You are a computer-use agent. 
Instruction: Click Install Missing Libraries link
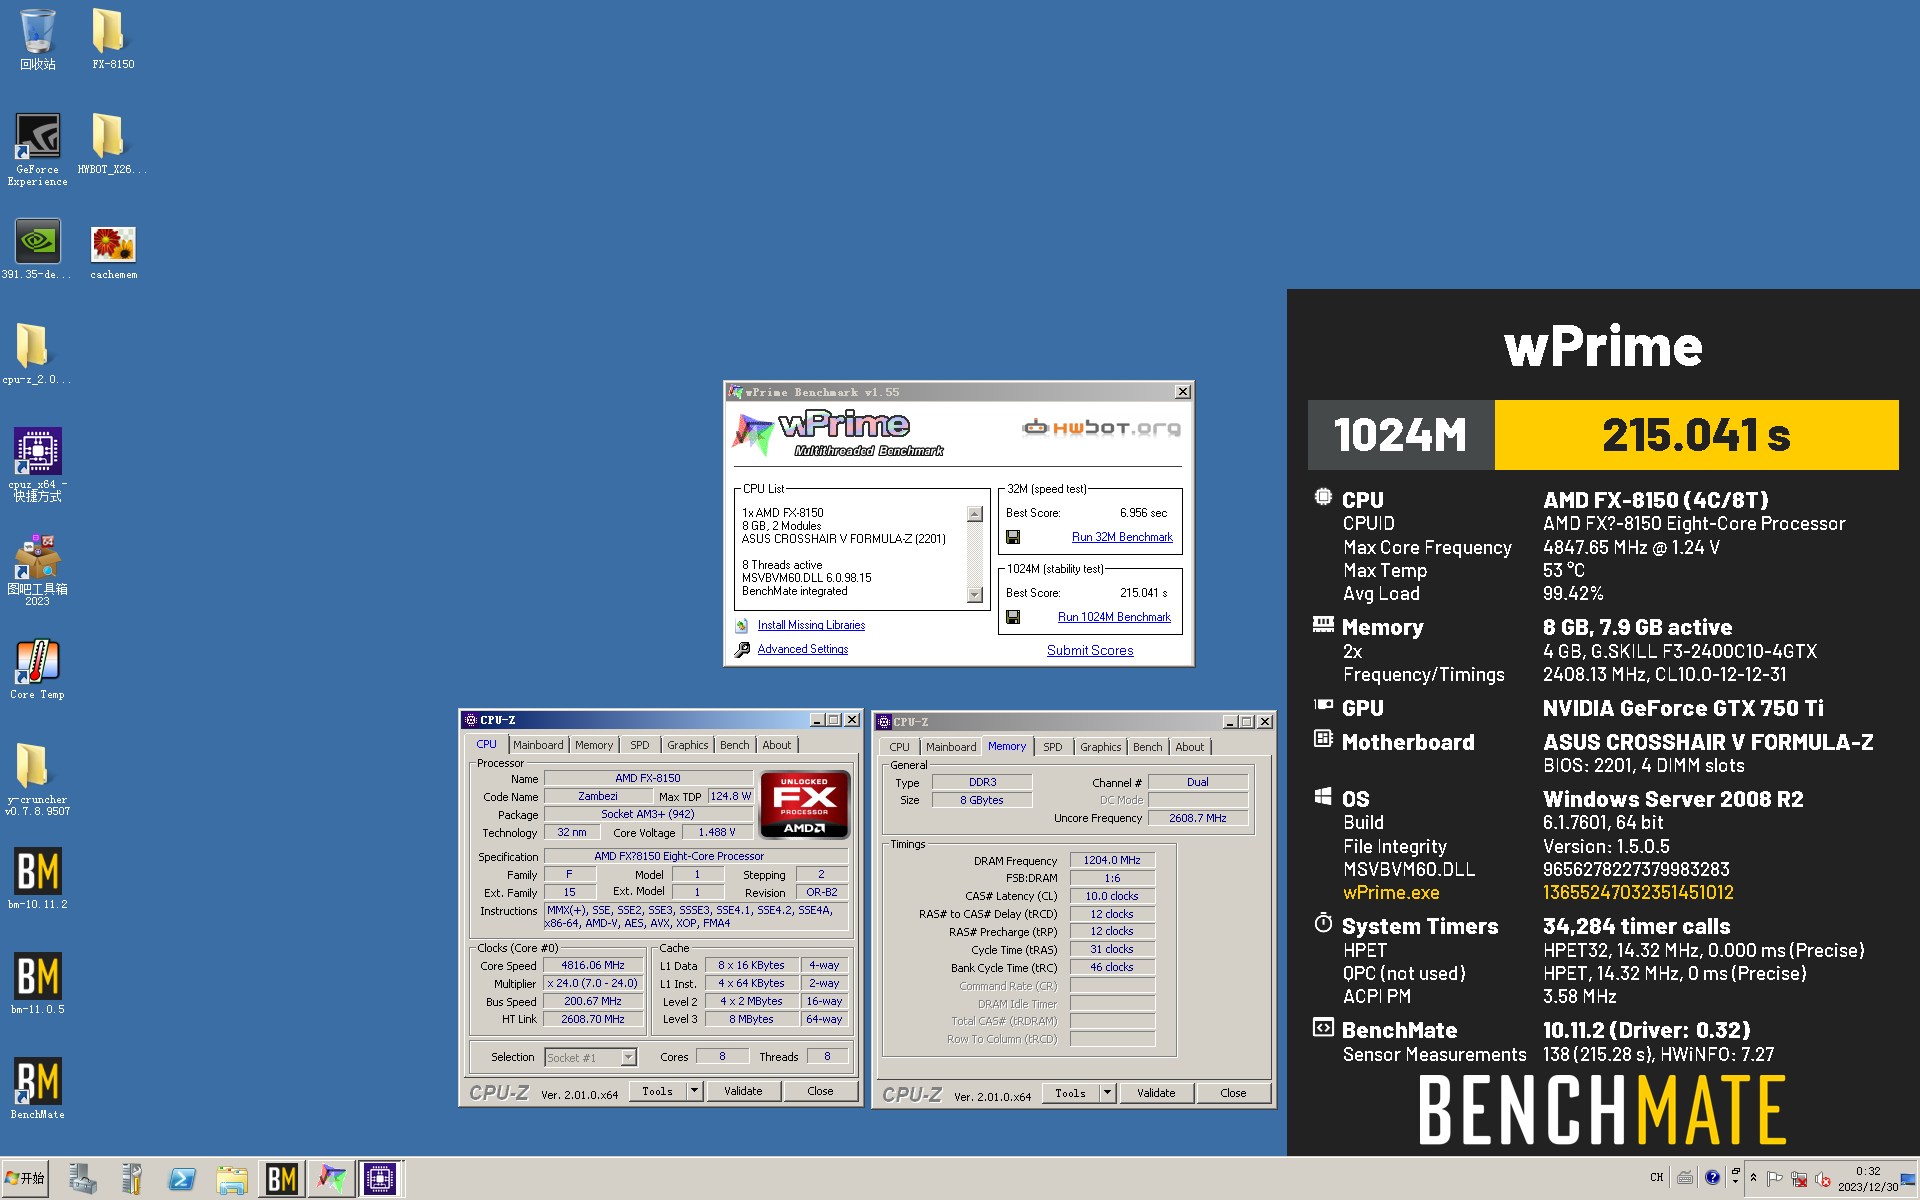[x=811, y=625]
